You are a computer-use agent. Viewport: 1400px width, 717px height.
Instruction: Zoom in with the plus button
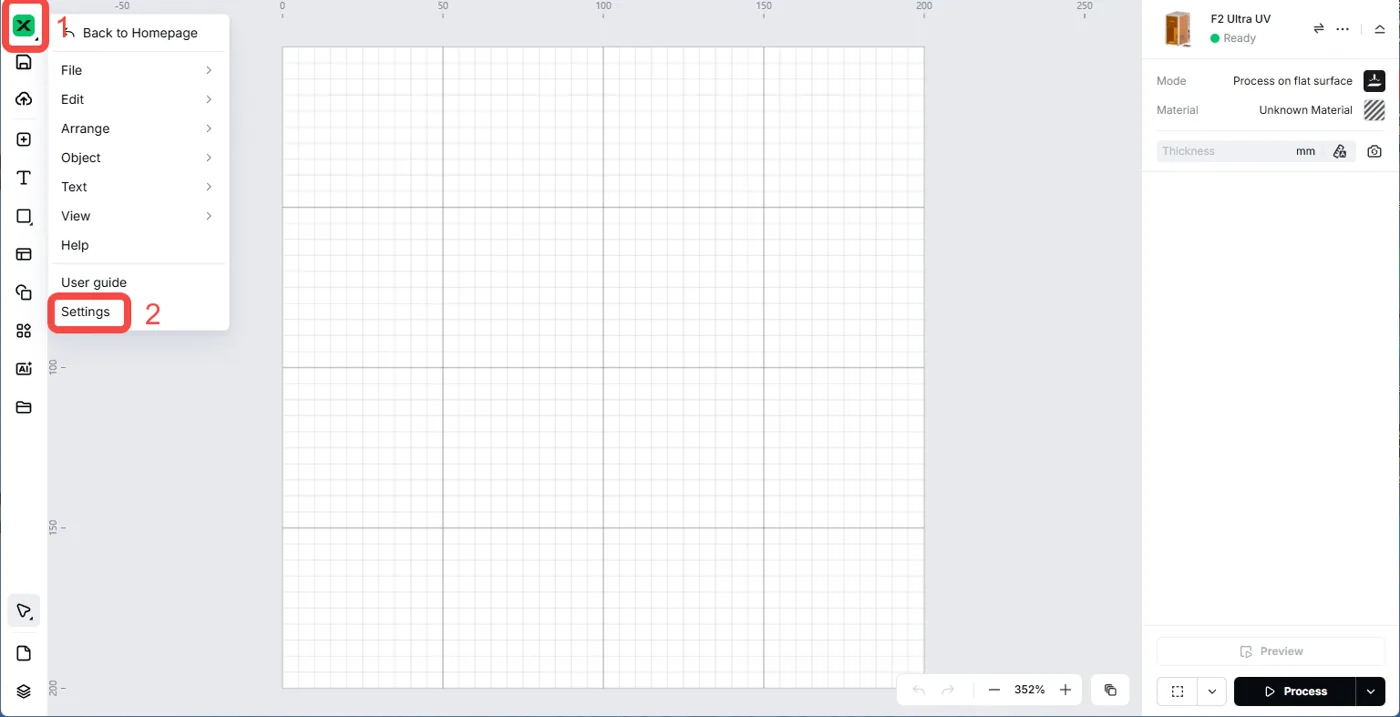(1066, 690)
